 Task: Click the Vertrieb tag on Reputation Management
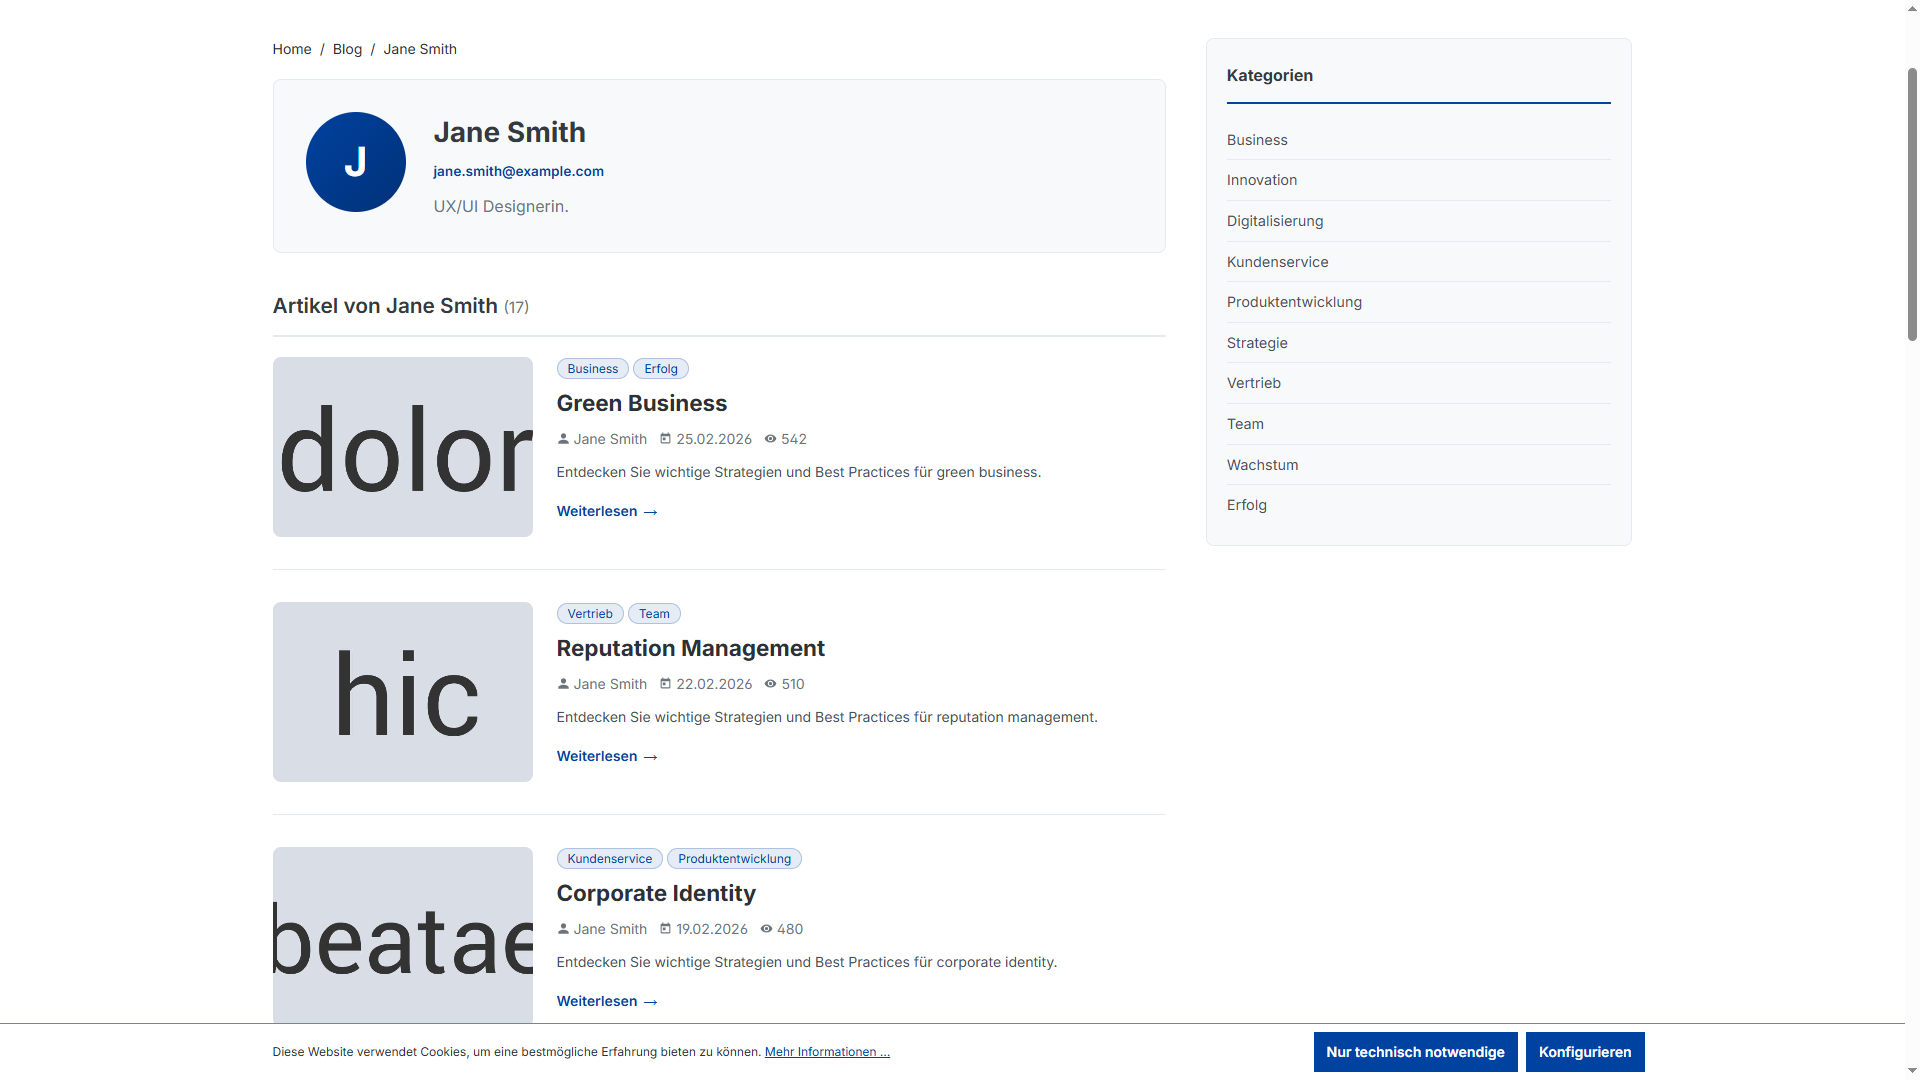coord(590,614)
